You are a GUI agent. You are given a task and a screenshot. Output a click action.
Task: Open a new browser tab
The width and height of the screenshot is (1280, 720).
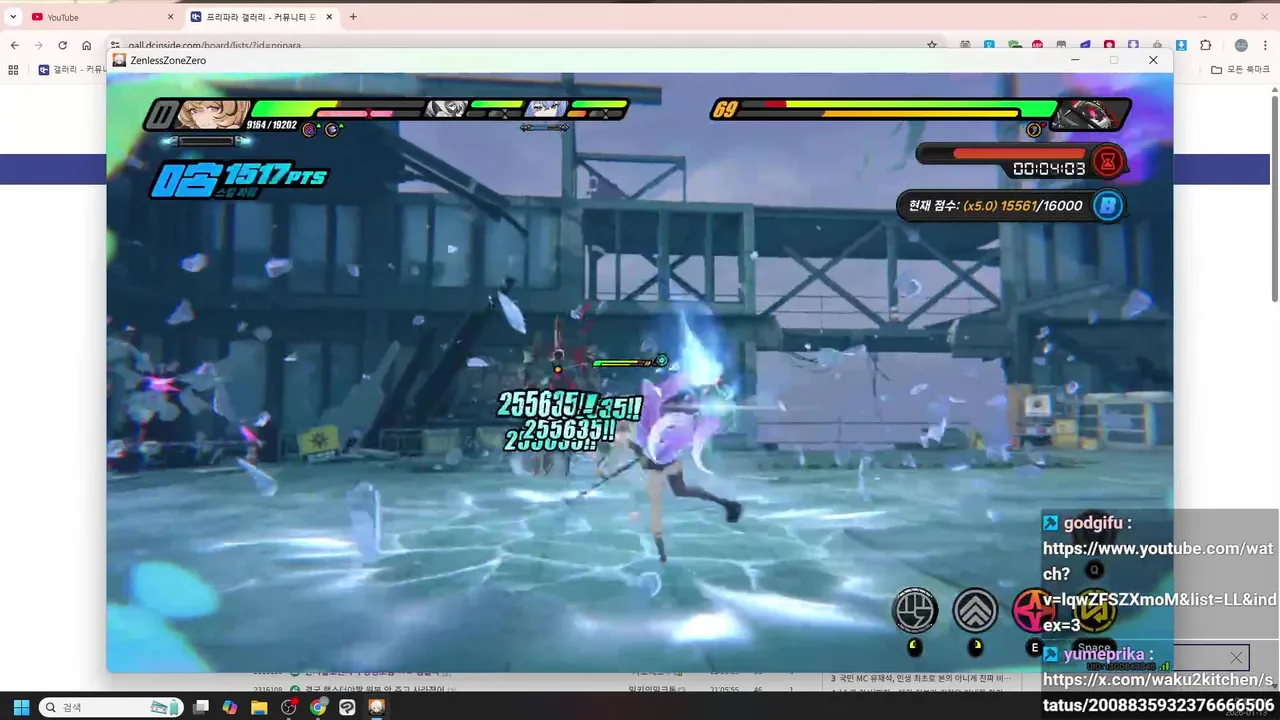pos(353,17)
